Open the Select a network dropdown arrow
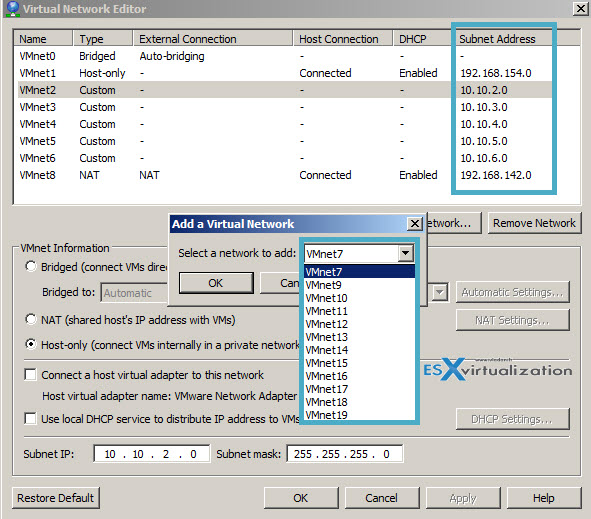The width and height of the screenshot is (591, 519). [406, 253]
